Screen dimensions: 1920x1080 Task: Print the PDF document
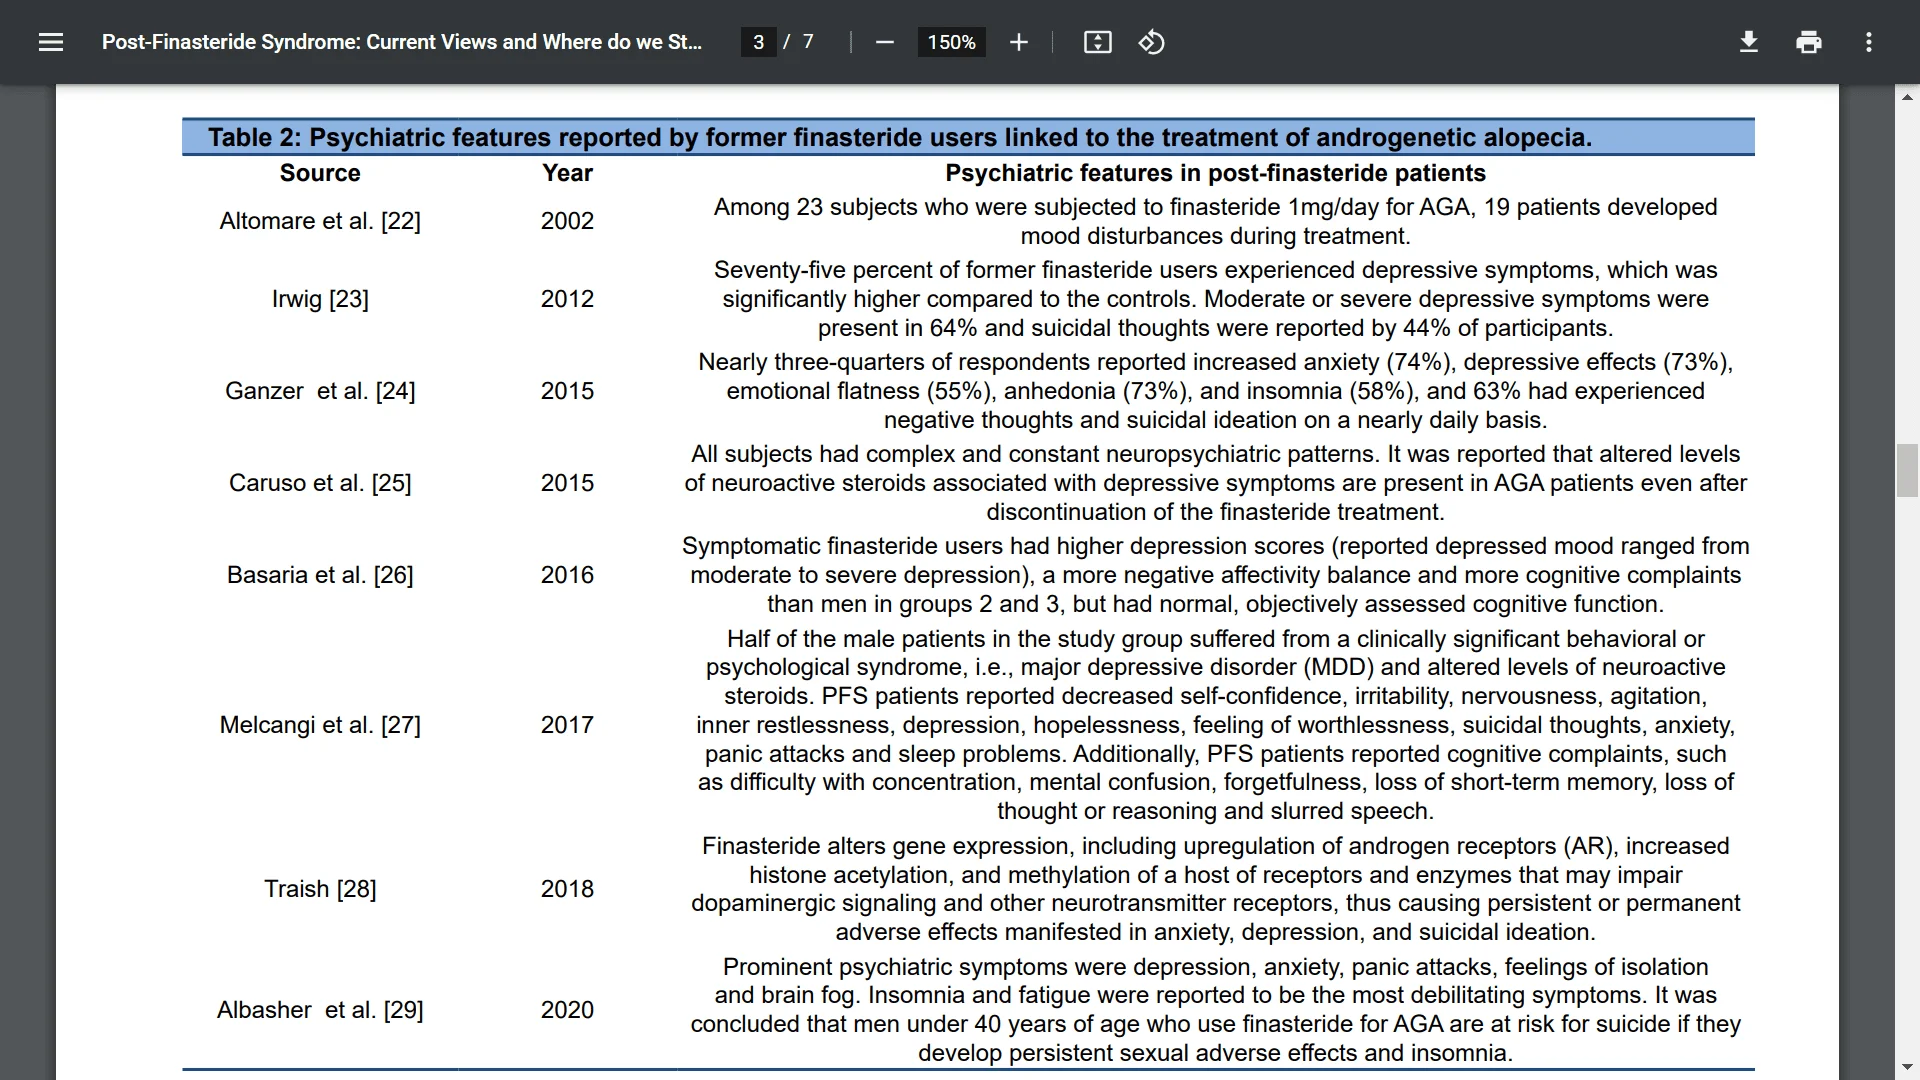pos(1808,42)
